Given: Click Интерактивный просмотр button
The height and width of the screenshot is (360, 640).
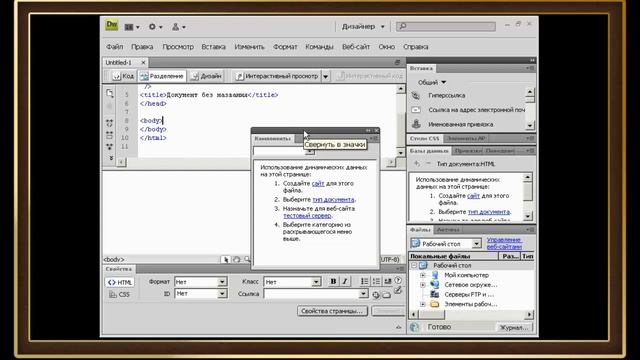Looking at the screenshot, I should pyautogui.click(x=277, y=76).
